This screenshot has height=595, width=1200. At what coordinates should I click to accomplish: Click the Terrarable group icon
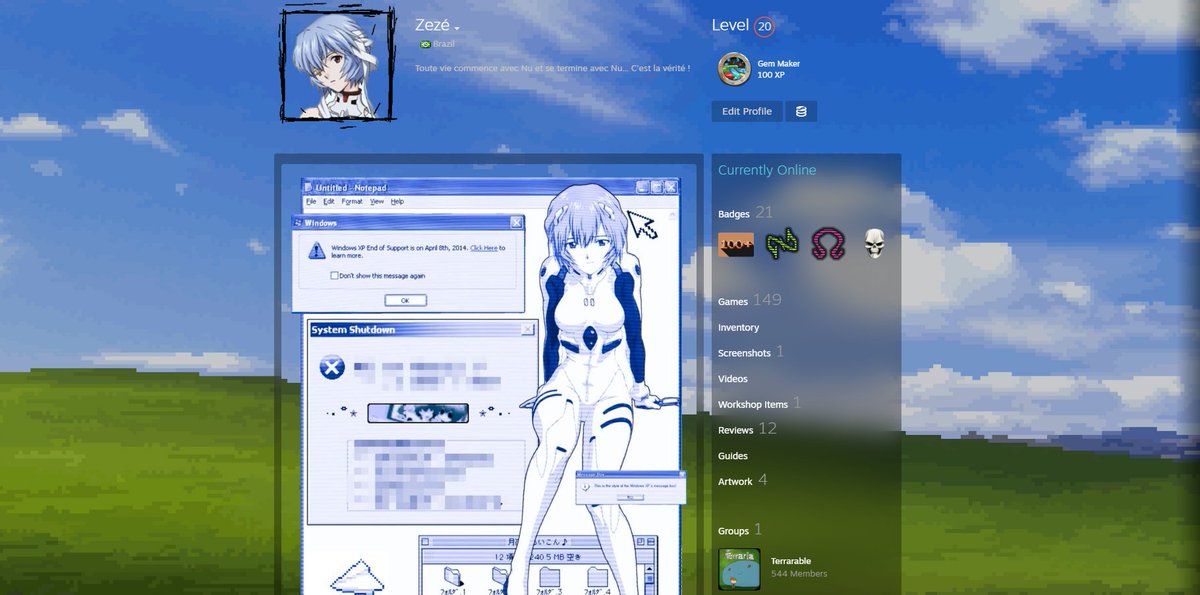click(x=739, y=568)
